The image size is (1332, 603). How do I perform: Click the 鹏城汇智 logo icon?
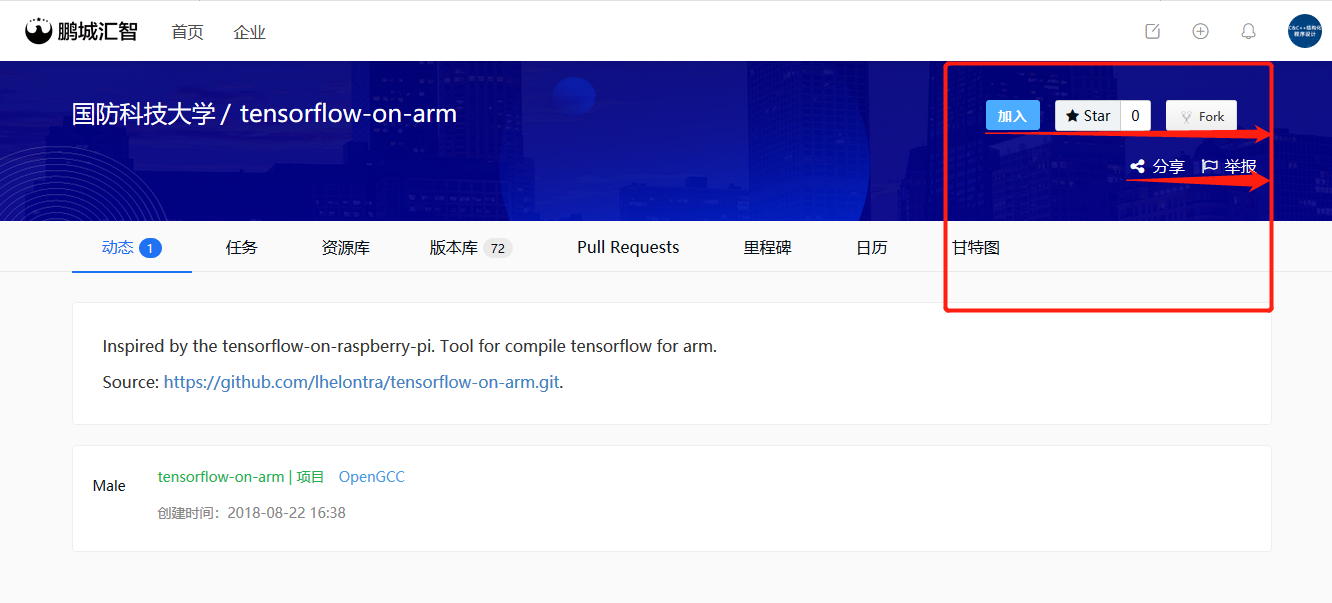click(x=38, y=32)
